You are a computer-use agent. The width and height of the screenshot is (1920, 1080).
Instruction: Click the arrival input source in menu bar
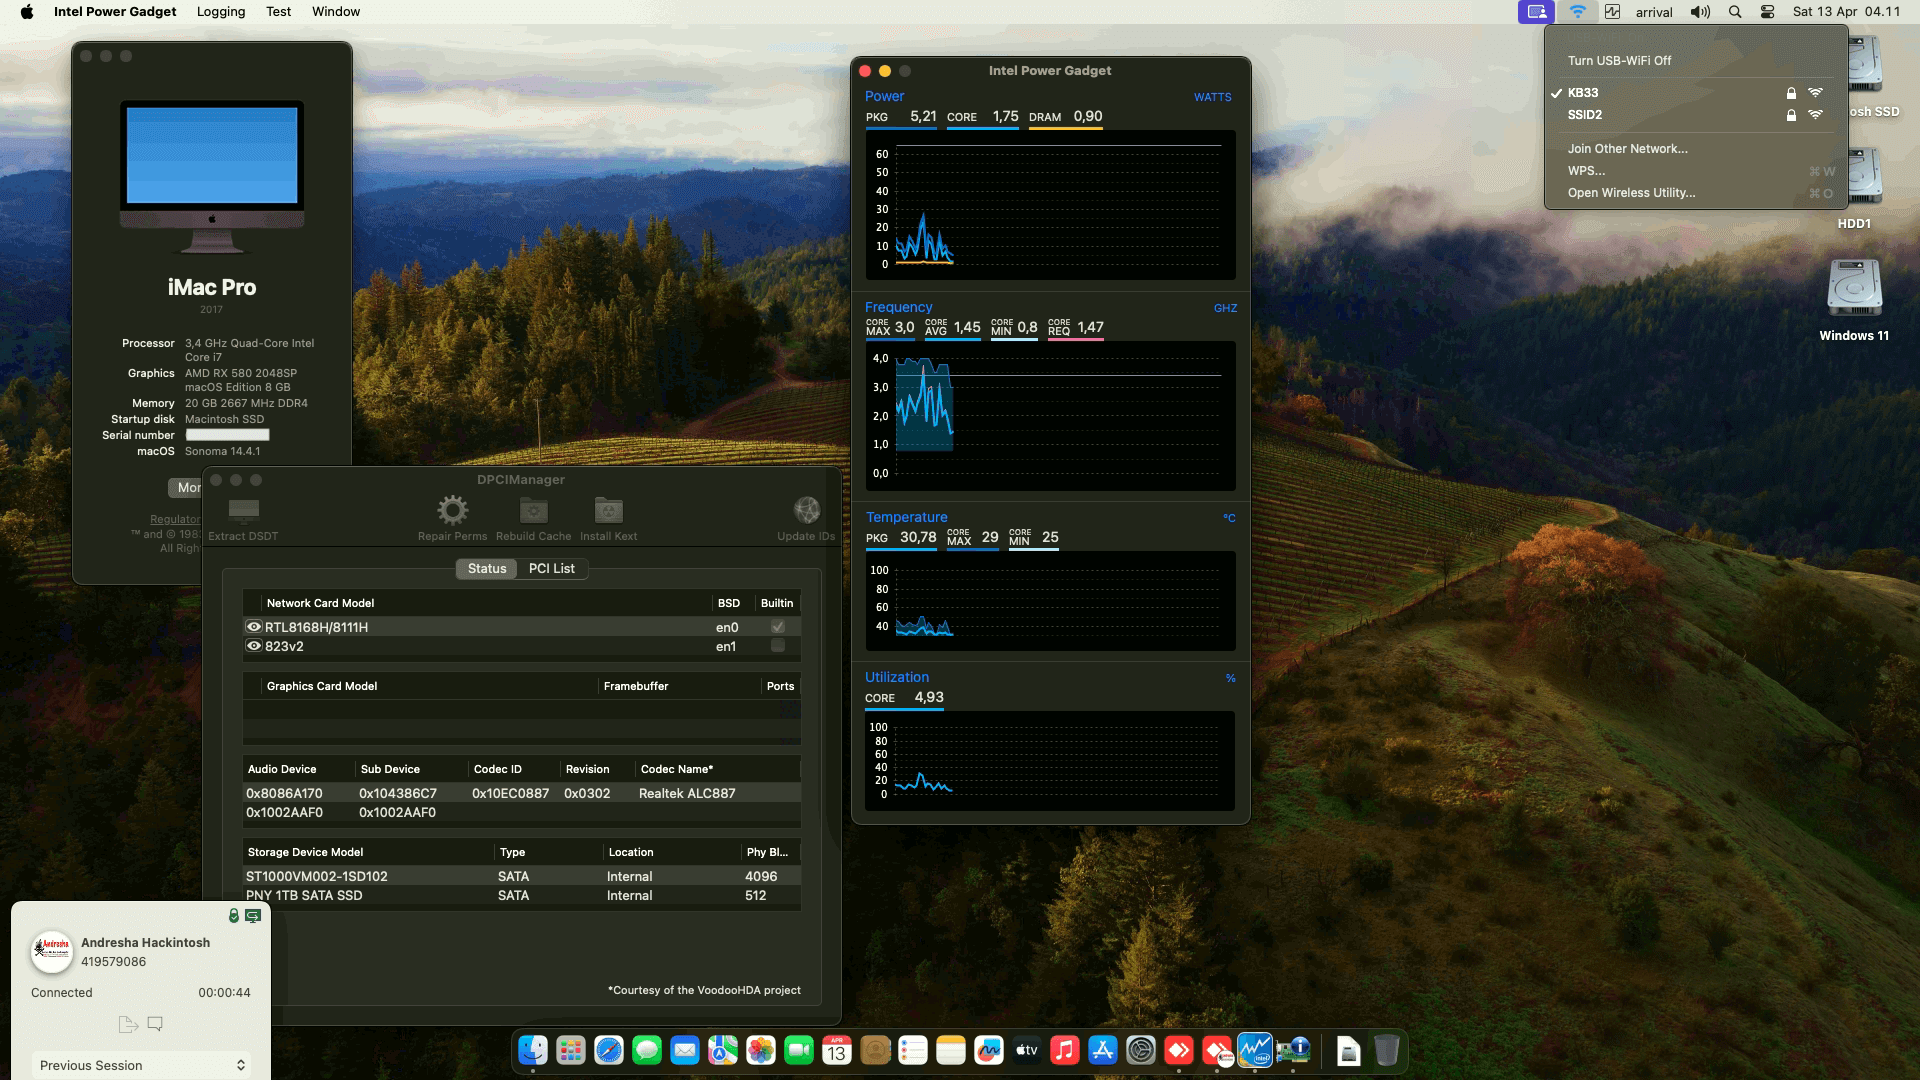(x=1654, y=12)
